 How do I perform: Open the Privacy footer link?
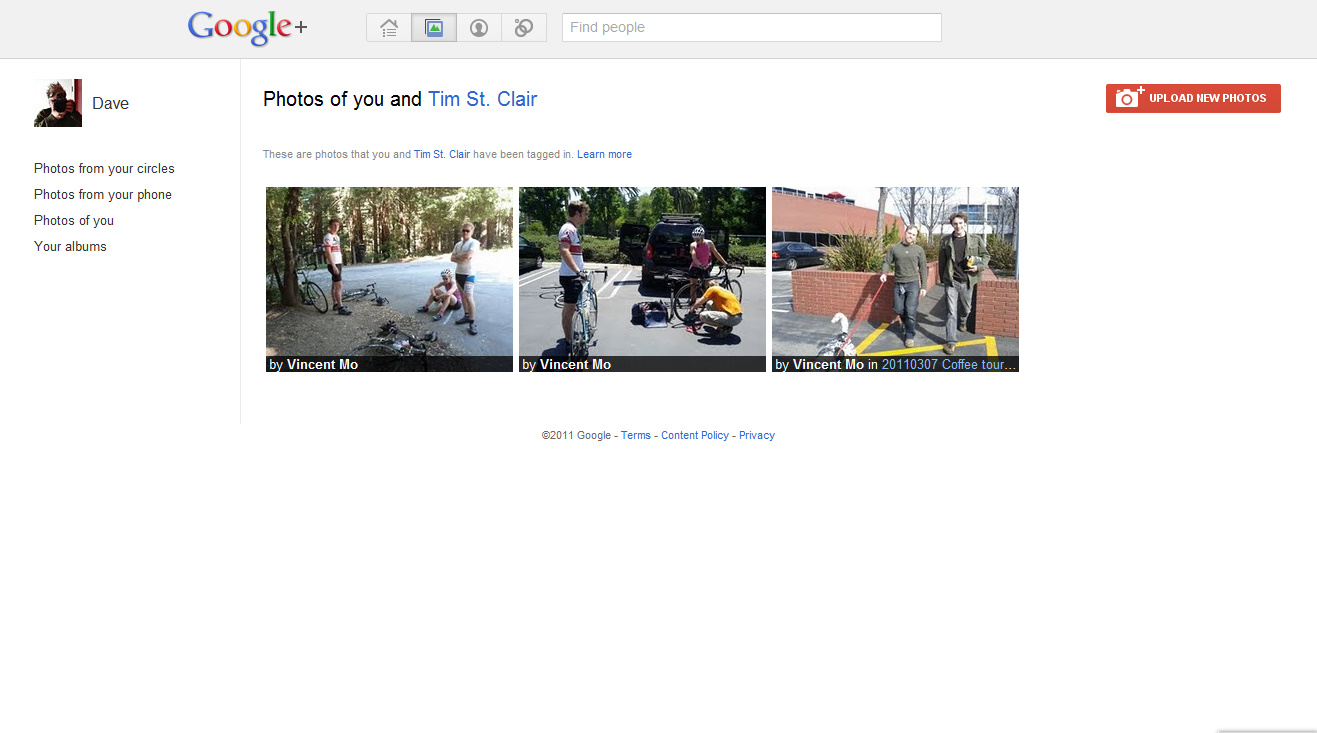pos(757,436)
